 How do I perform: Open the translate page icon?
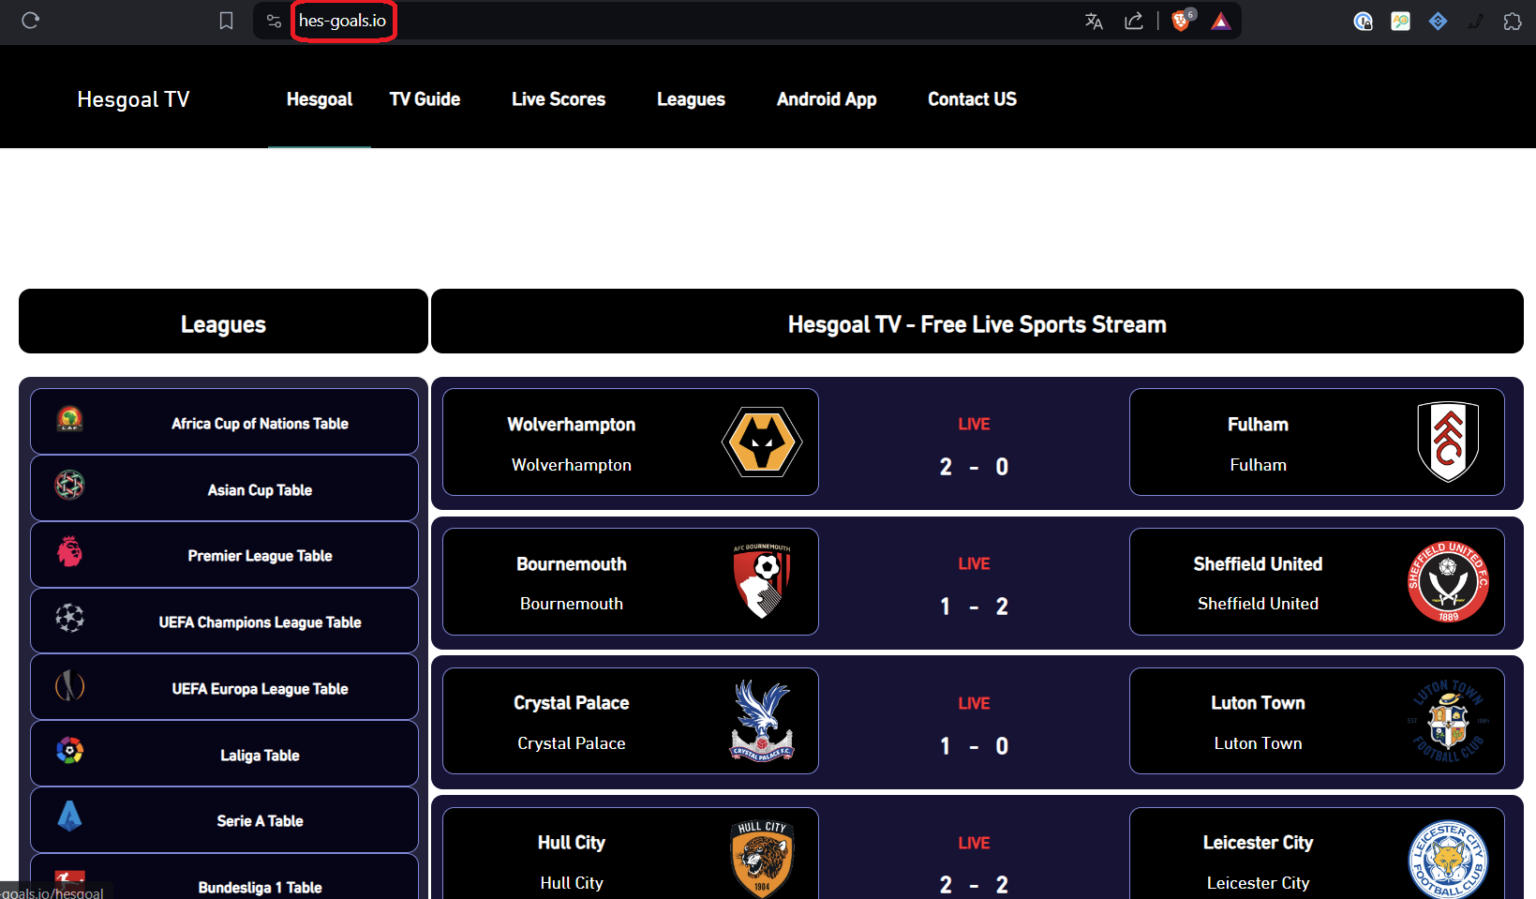click(1093, 21)
